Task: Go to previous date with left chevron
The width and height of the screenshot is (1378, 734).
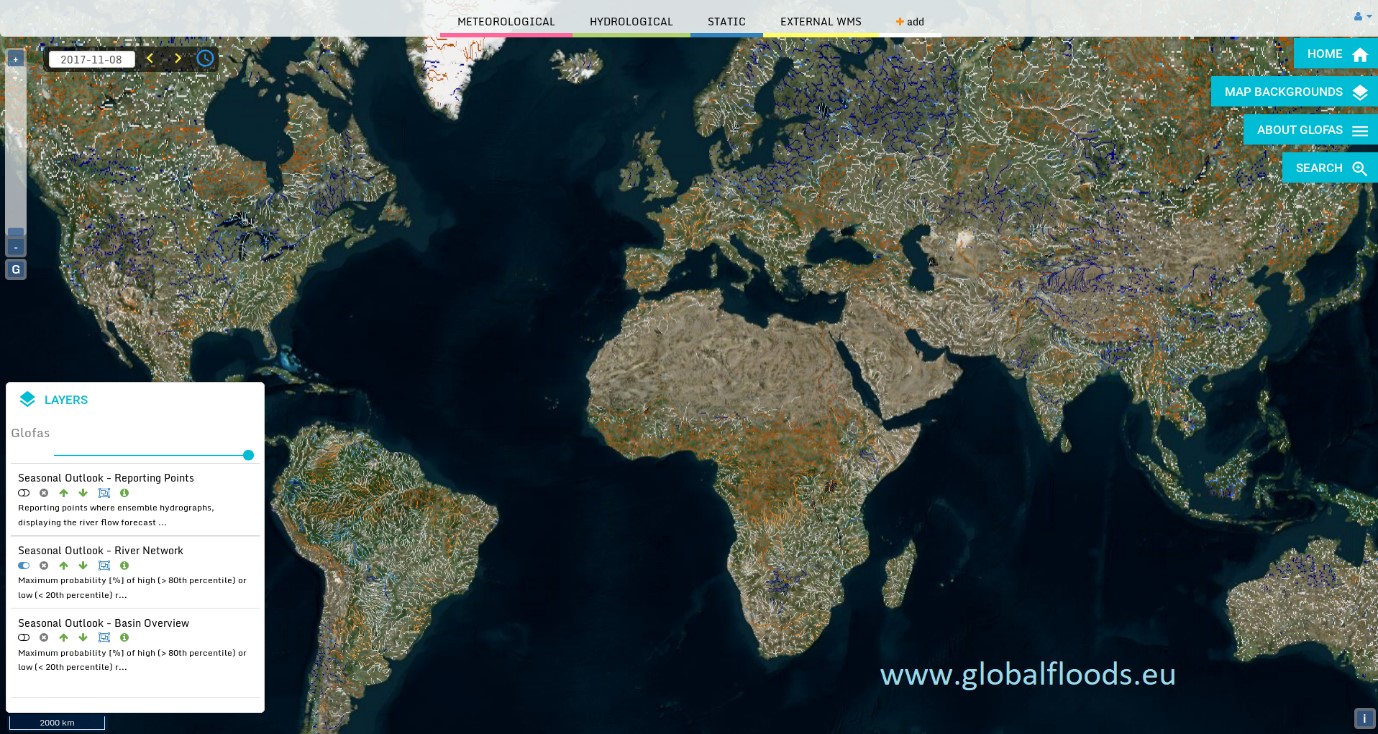Action: [150, 58]
